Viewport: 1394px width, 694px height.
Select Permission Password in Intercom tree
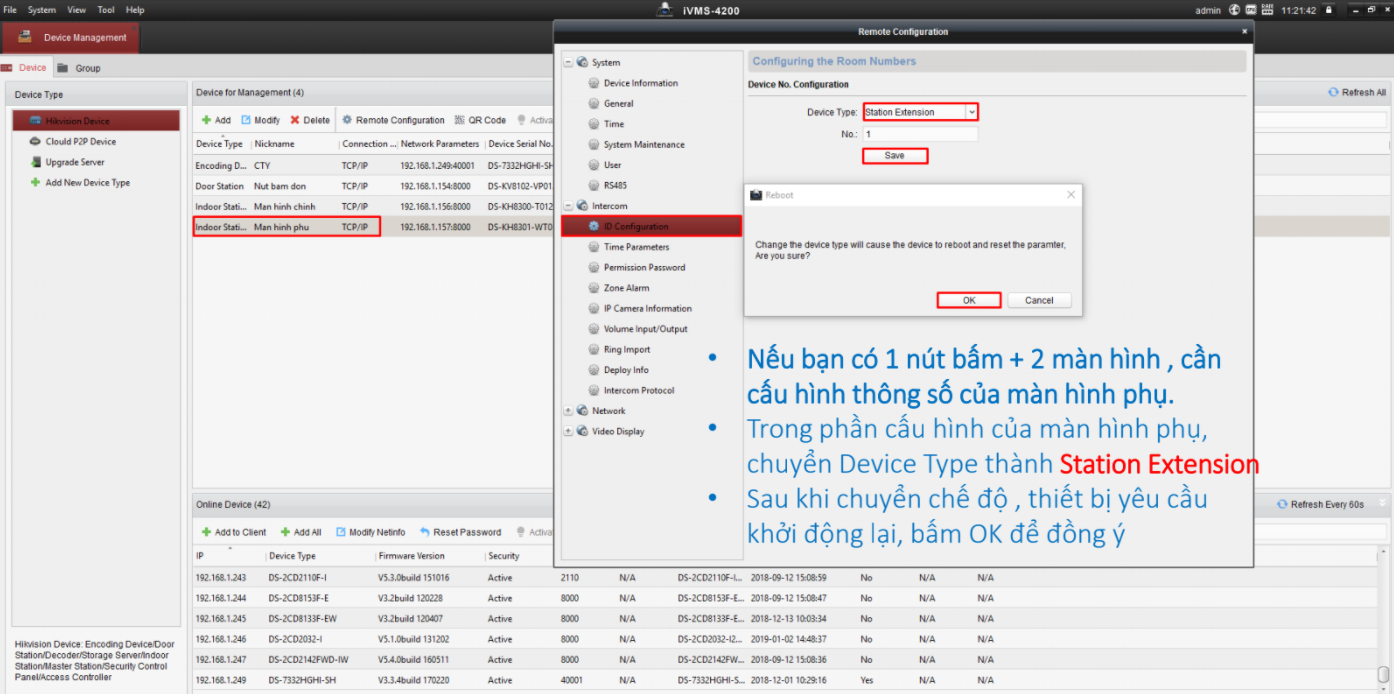644,267
